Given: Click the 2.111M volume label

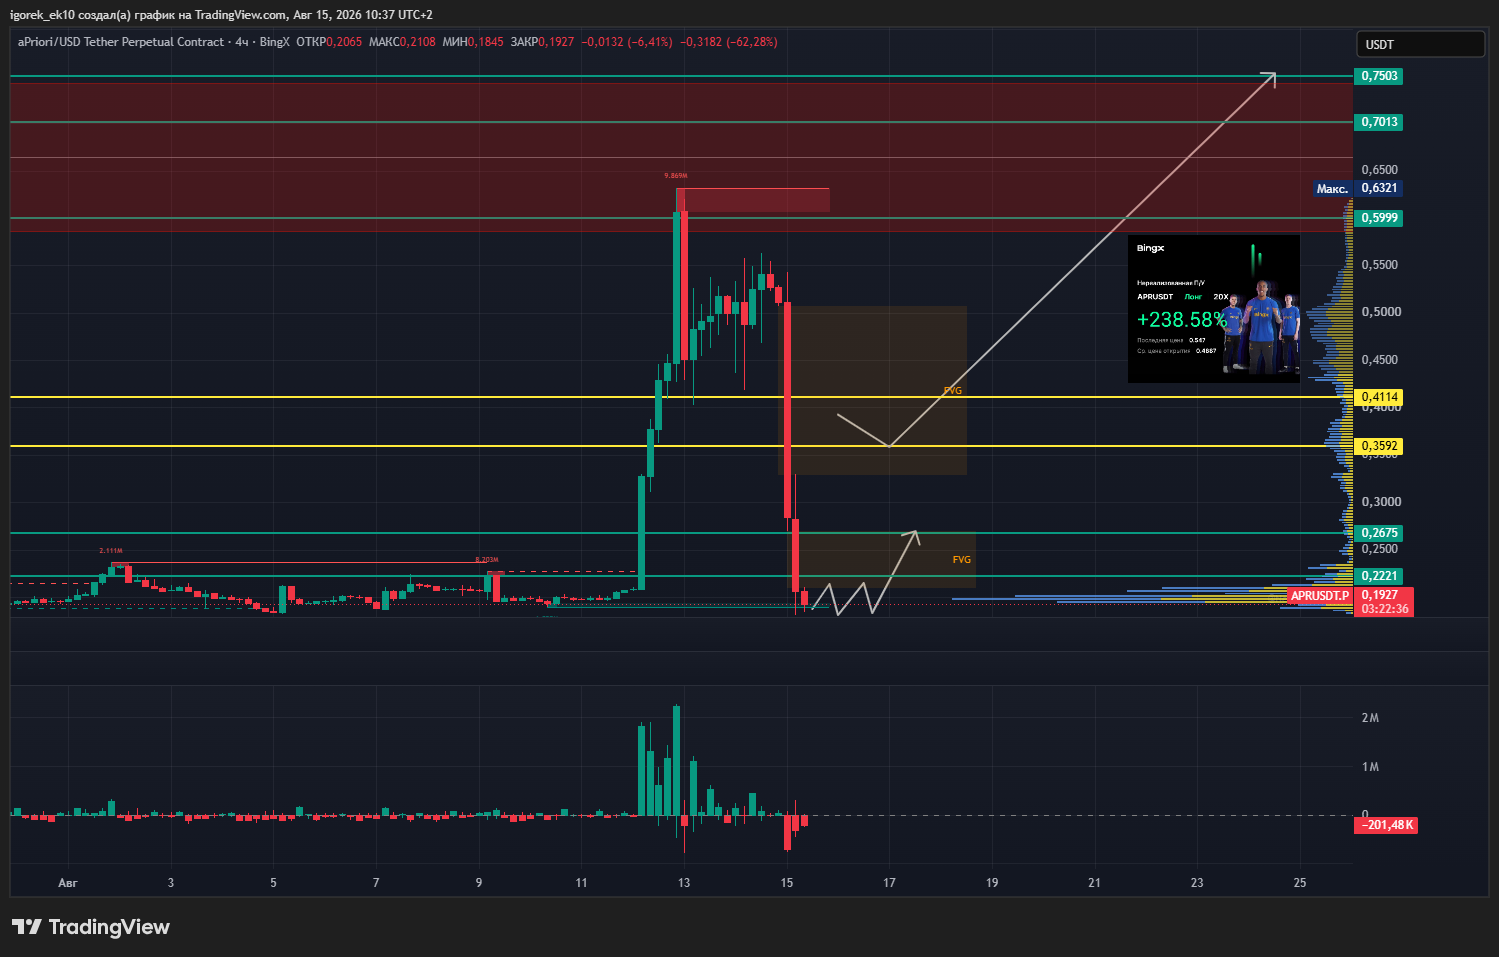Looking at the screenshot, I should 110,551.
